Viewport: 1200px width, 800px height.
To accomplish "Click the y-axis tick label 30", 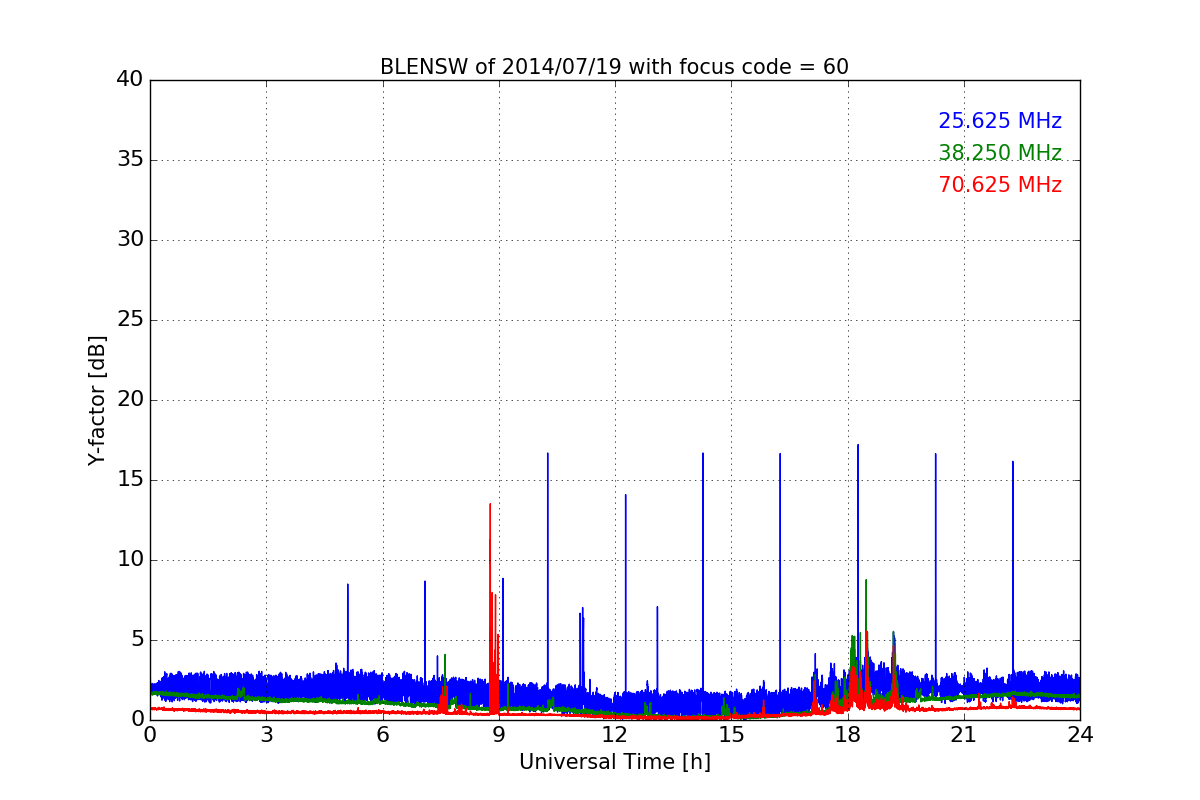I will click(x=129, y=240).
